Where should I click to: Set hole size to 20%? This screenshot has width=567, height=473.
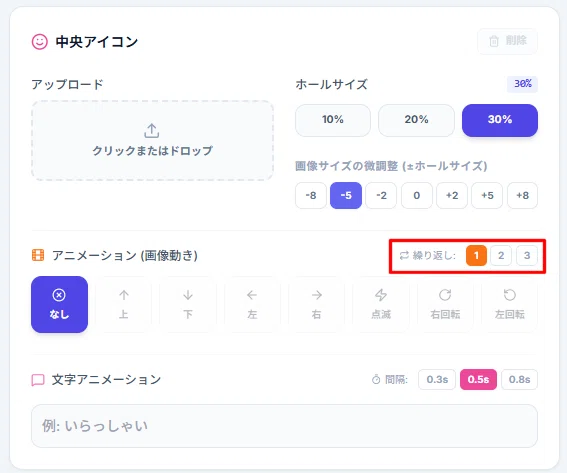point(416,120)
